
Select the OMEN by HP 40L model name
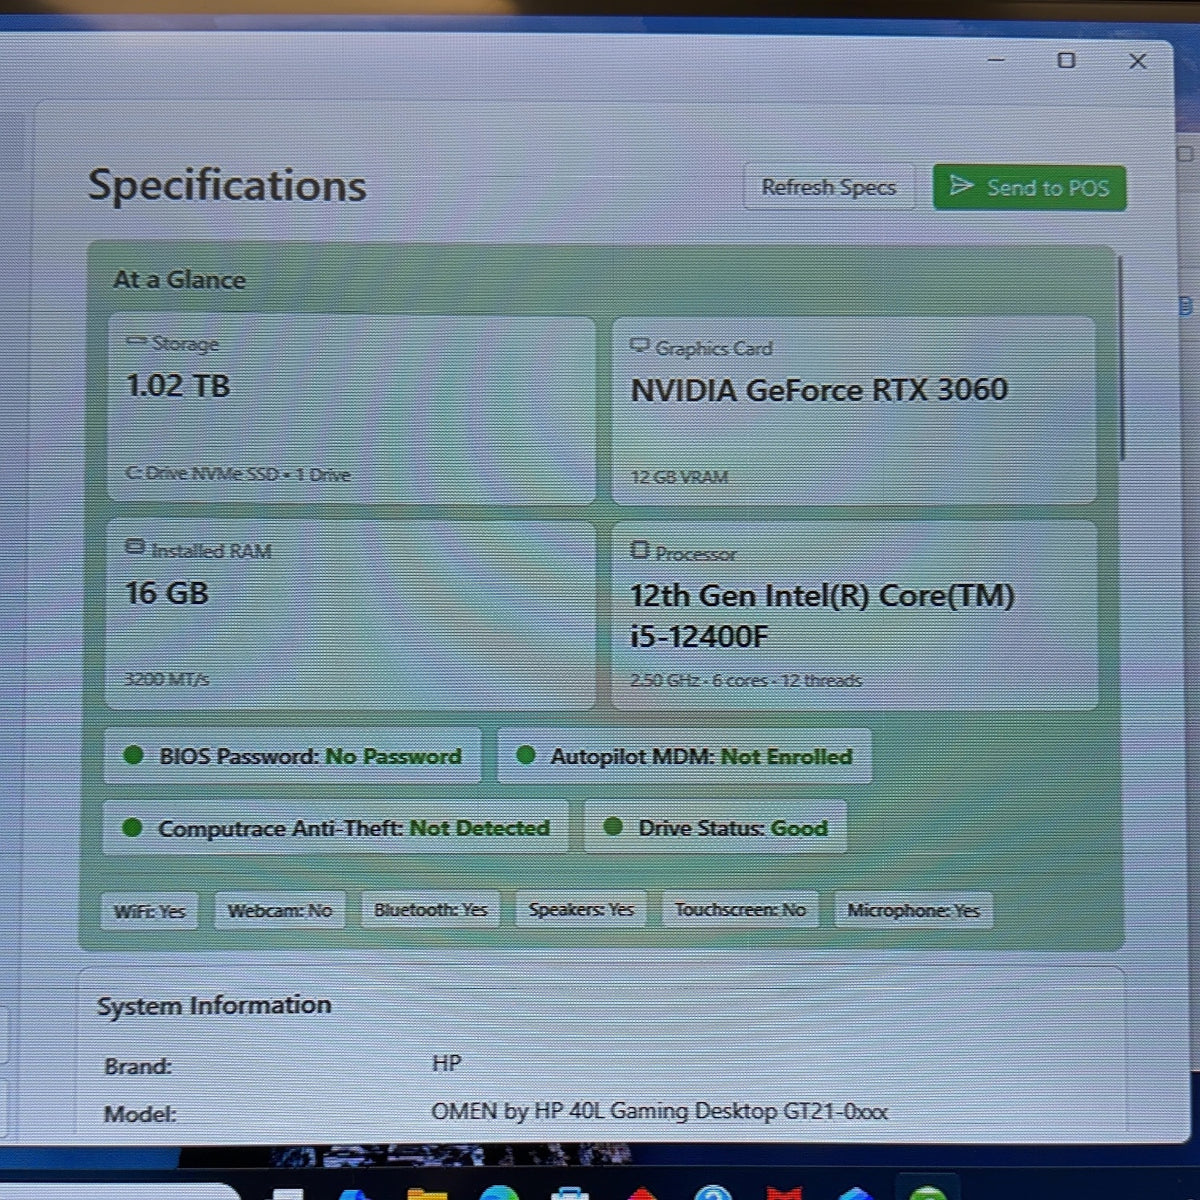(x=659, y=1111)
